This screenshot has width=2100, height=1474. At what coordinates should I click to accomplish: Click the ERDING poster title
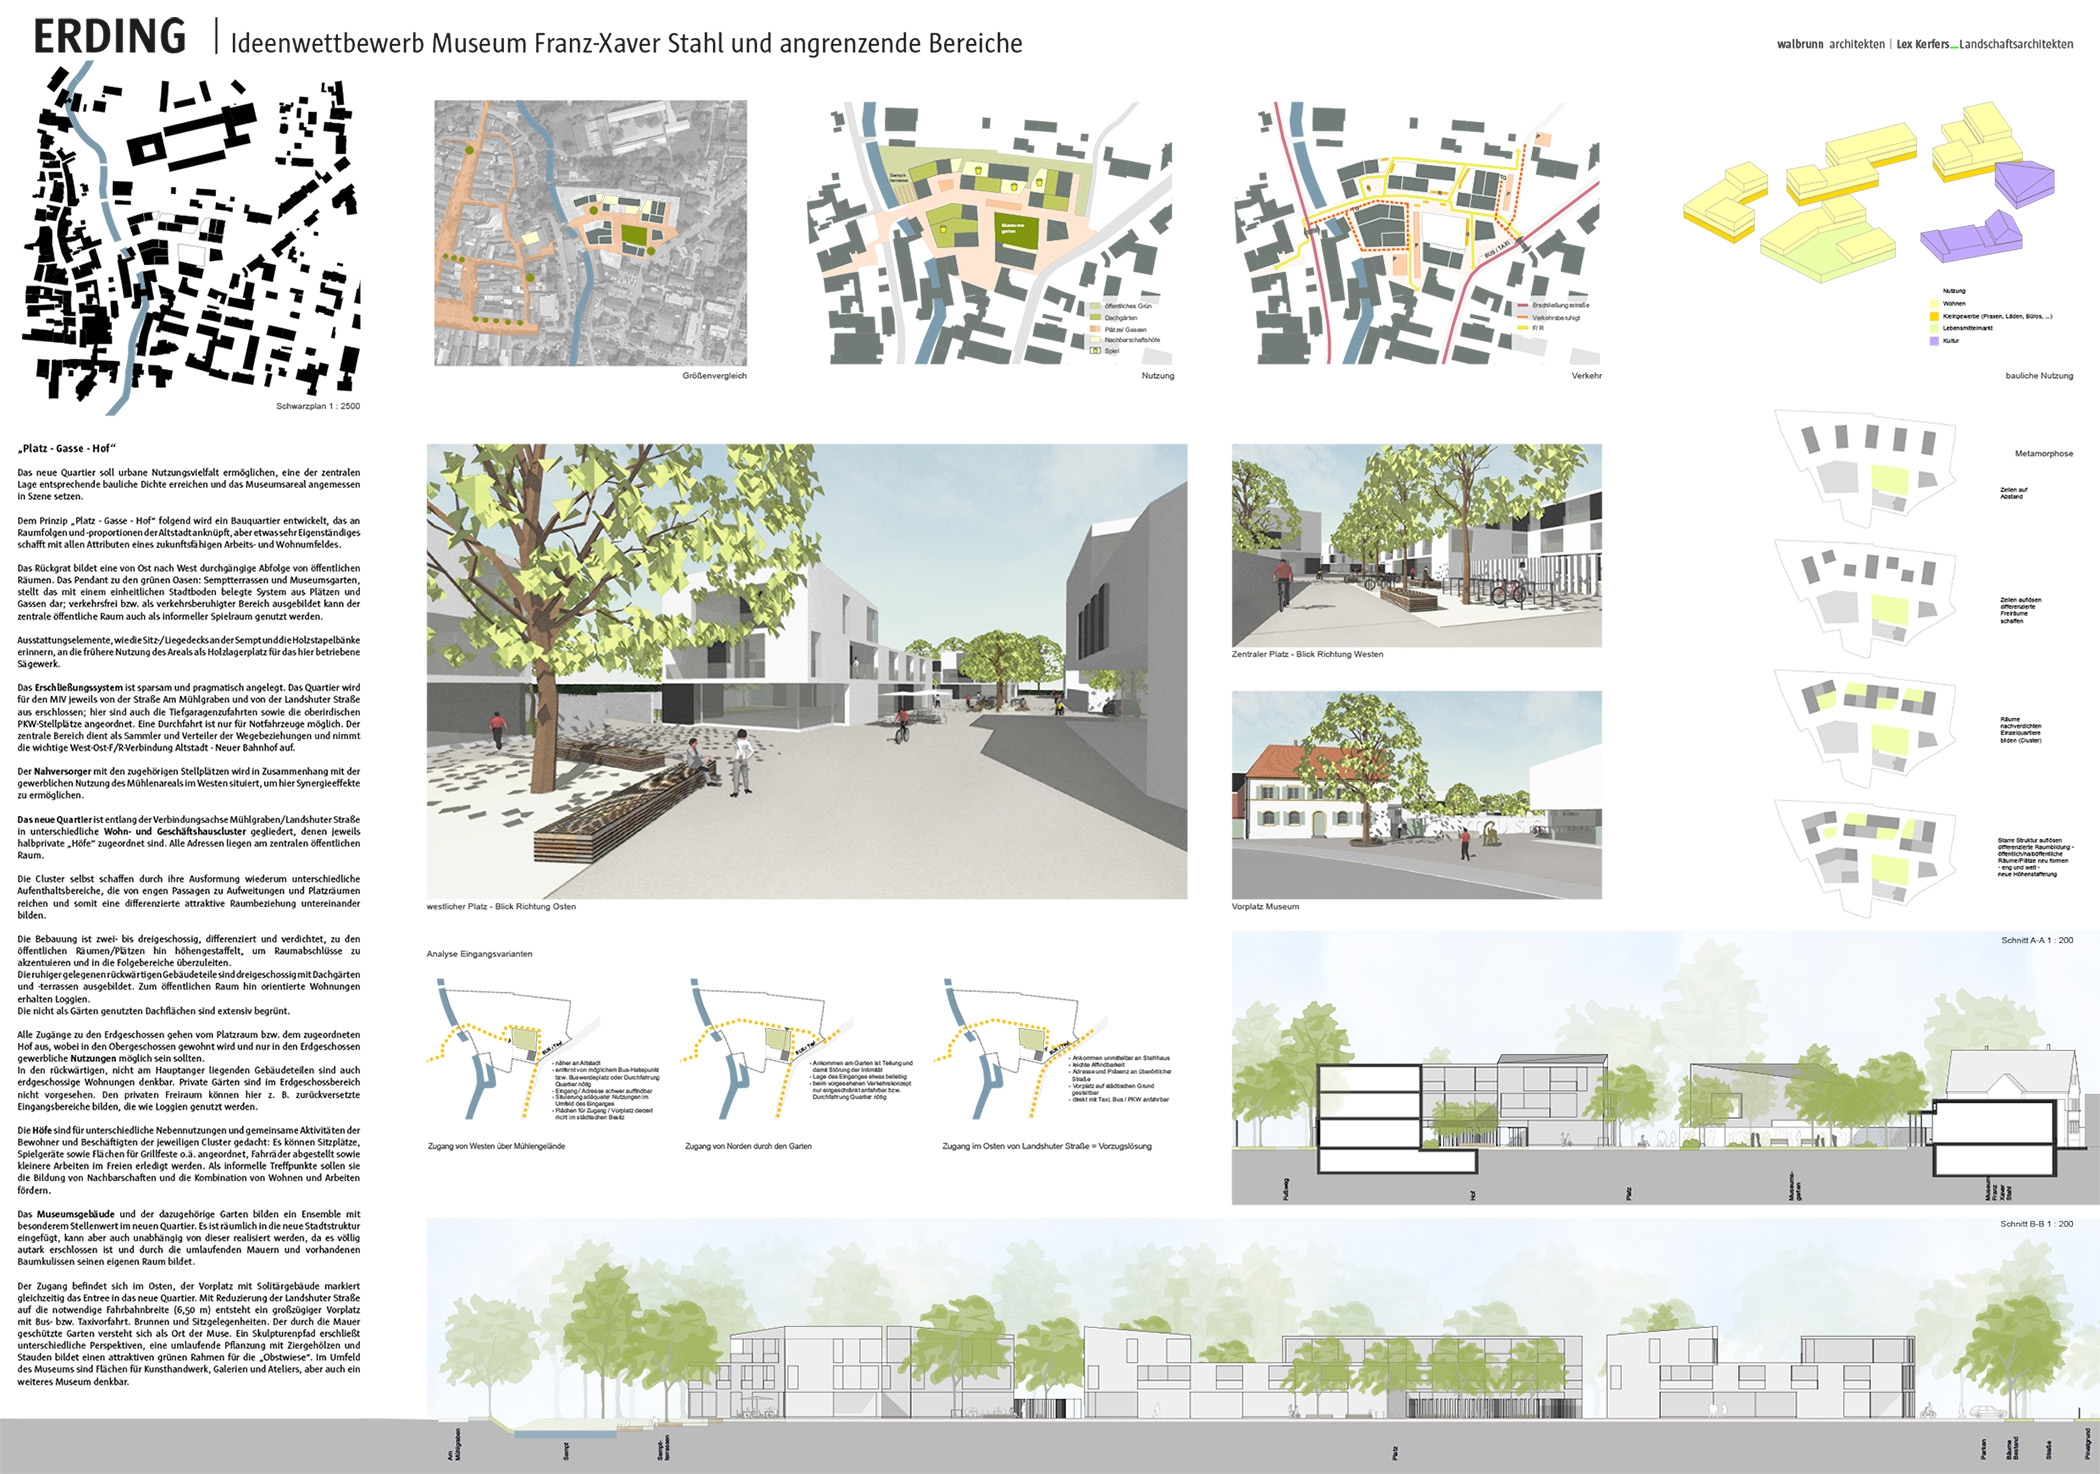click(110, 37)
